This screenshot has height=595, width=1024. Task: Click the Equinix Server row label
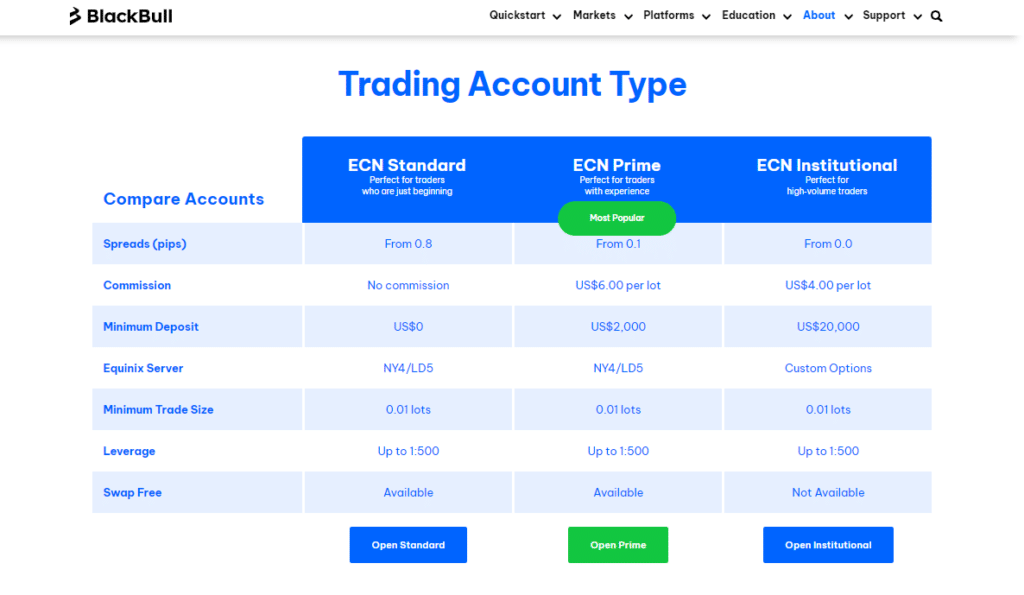[143, 368]
